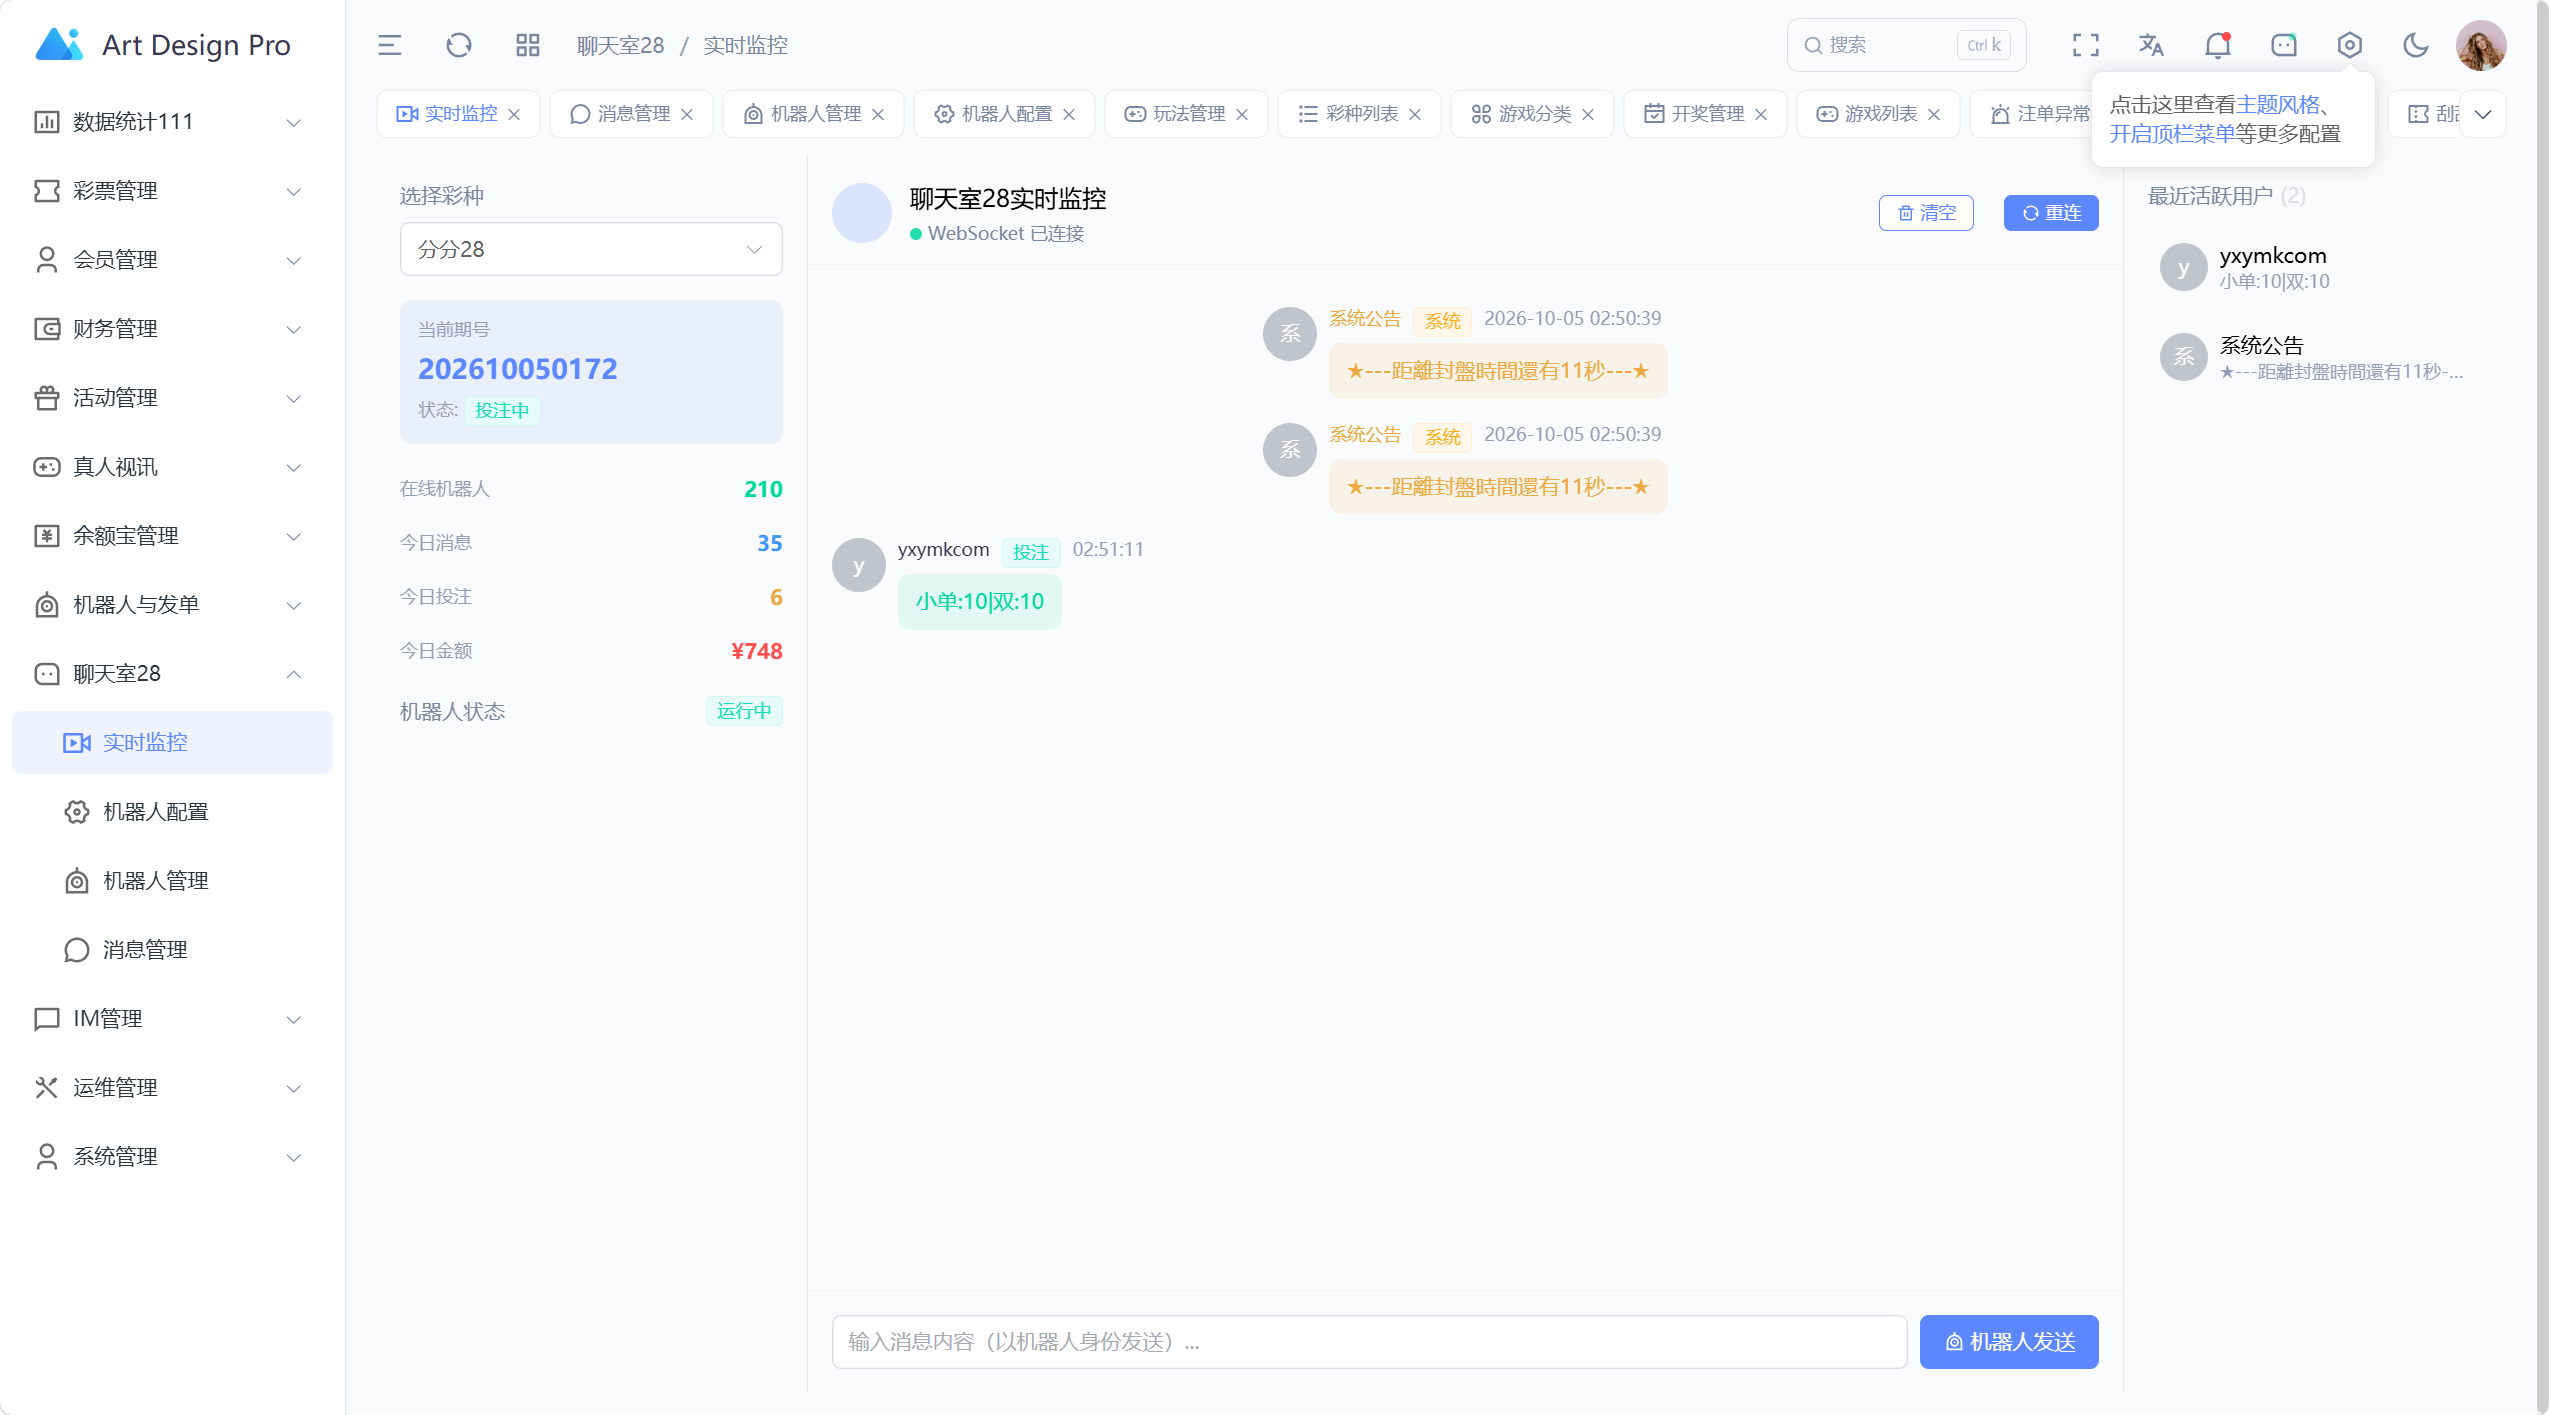Click the 重连 button
This screenshot has height=1415, width=2549.
tap(2051, 213)
